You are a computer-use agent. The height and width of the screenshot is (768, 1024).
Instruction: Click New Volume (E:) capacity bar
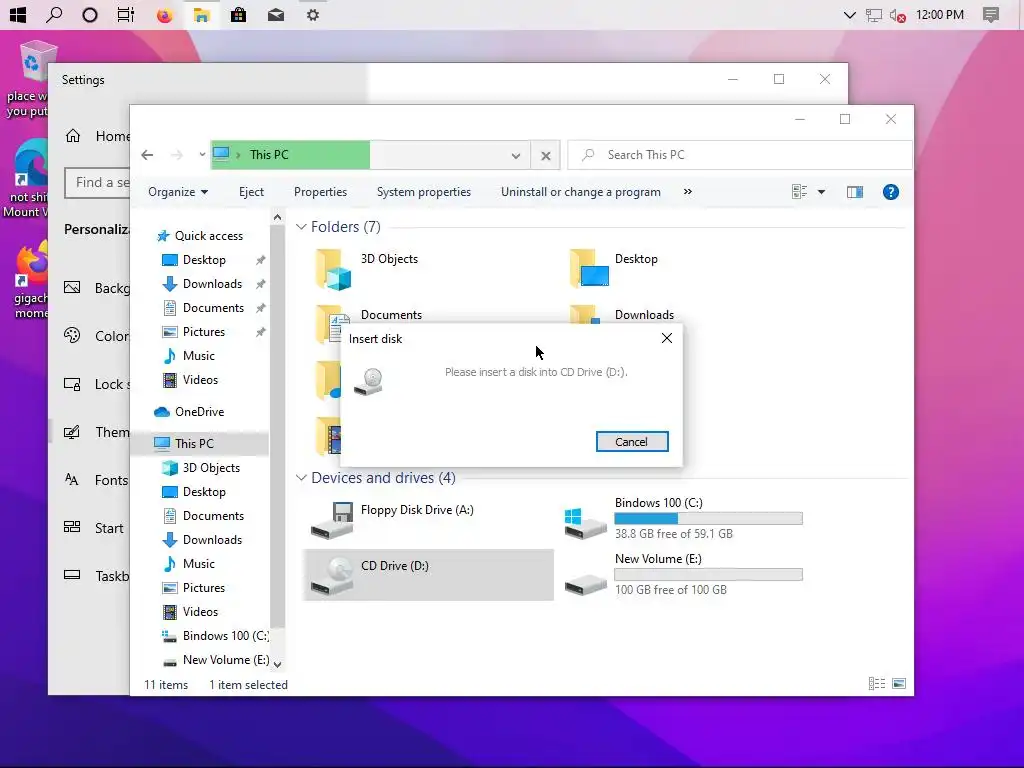point(708,575)
